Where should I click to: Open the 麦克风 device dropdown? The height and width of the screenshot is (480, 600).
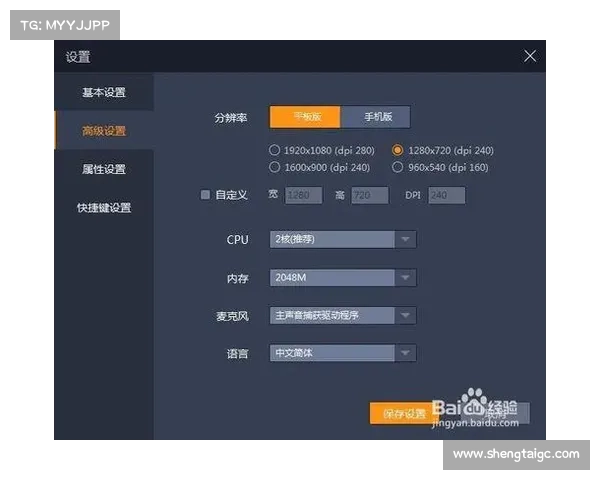click(343, 315)
